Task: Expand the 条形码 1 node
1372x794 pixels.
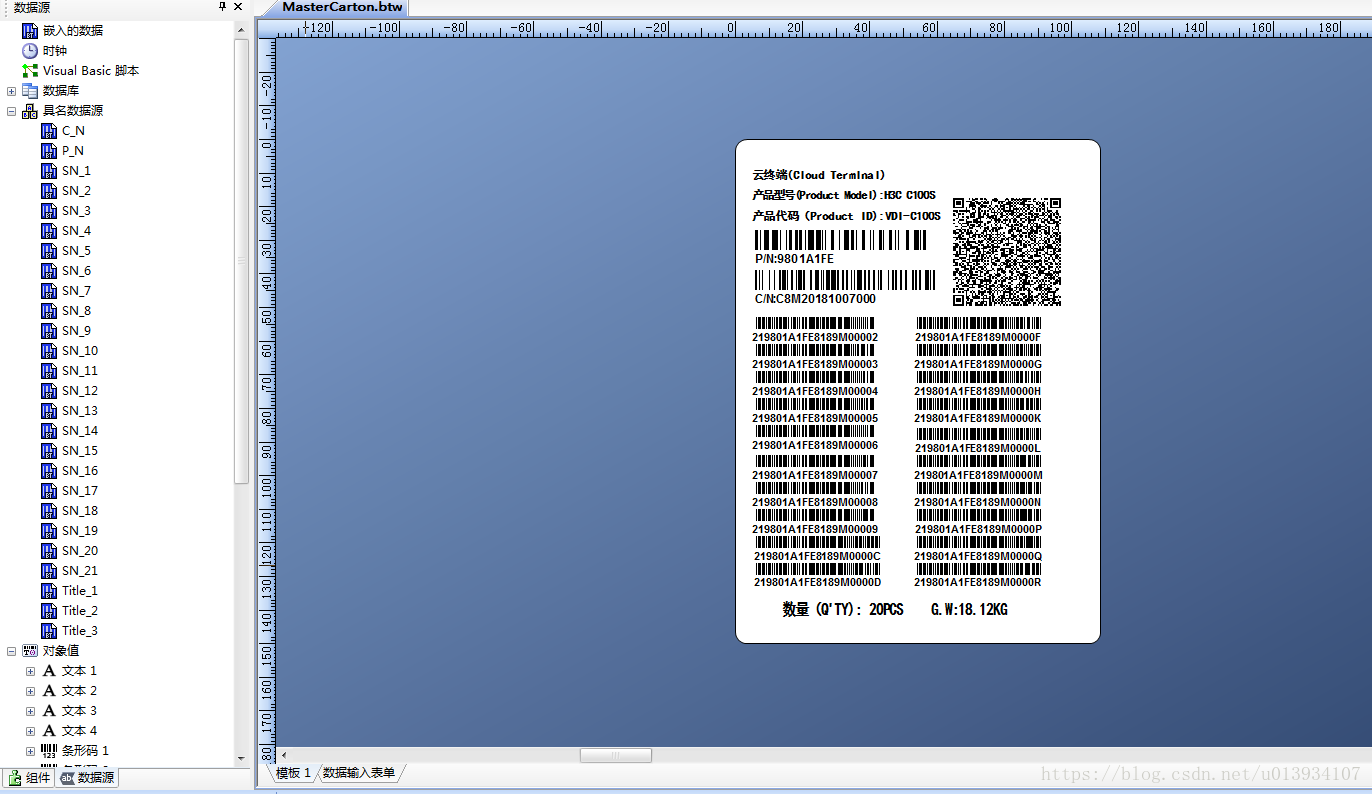Action: pos(31,751)
